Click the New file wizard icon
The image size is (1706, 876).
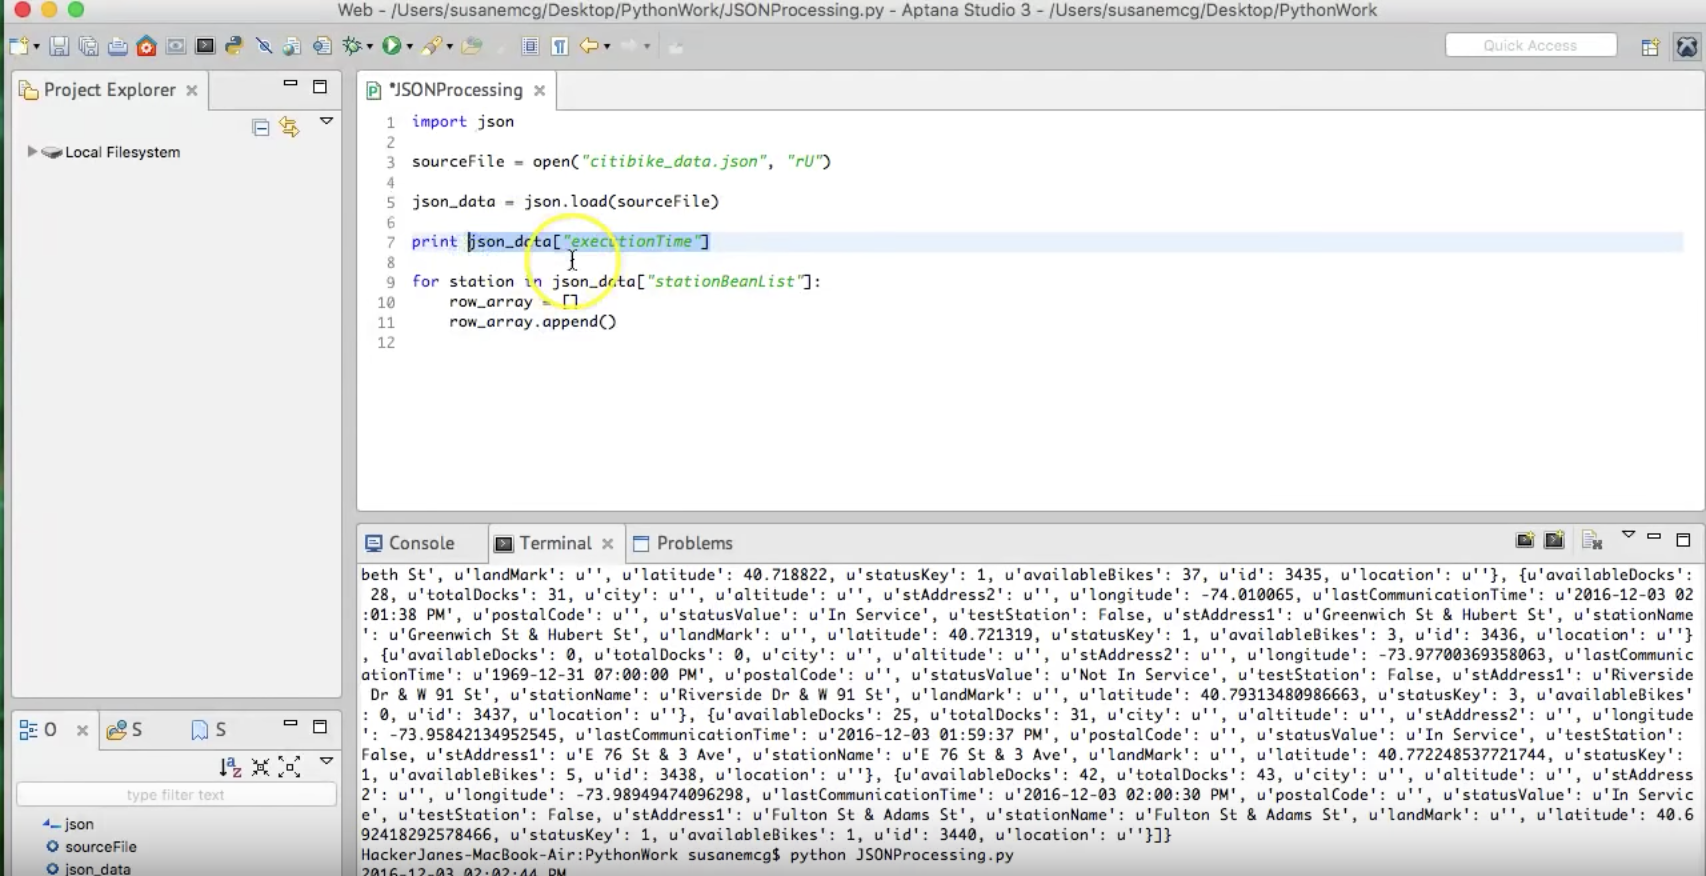19,46
